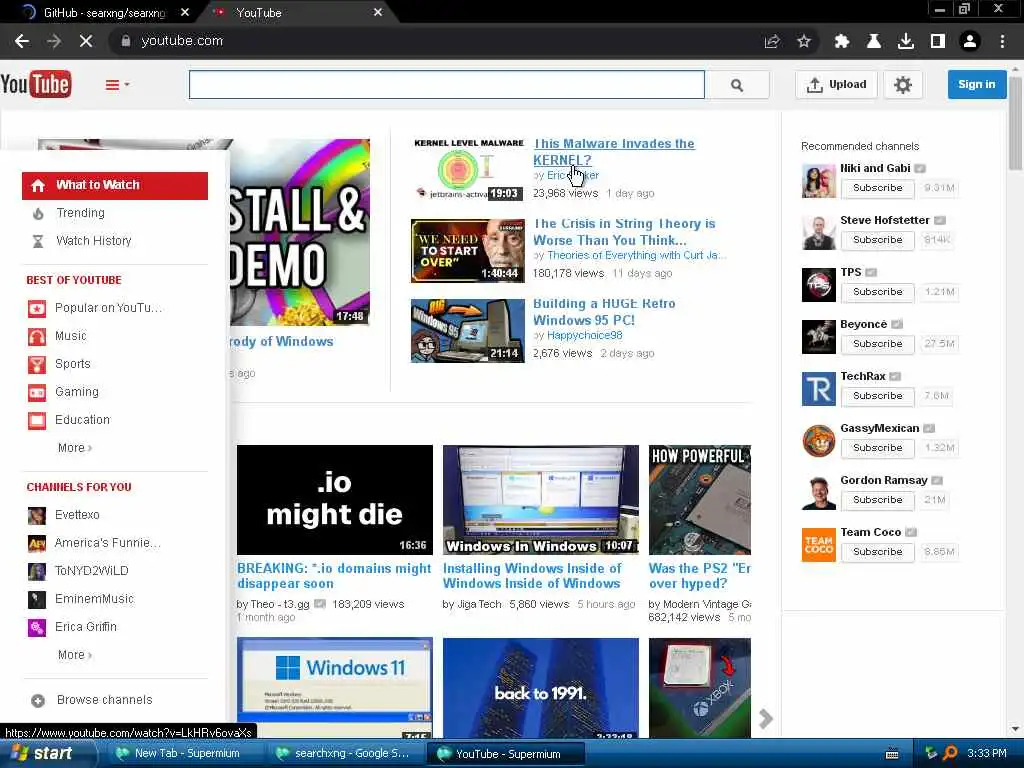Image resolution: width=1024 pixels, height=768 pixels.
Task: Subscribe to Beyoncé channel
Action: coord(877,344)
